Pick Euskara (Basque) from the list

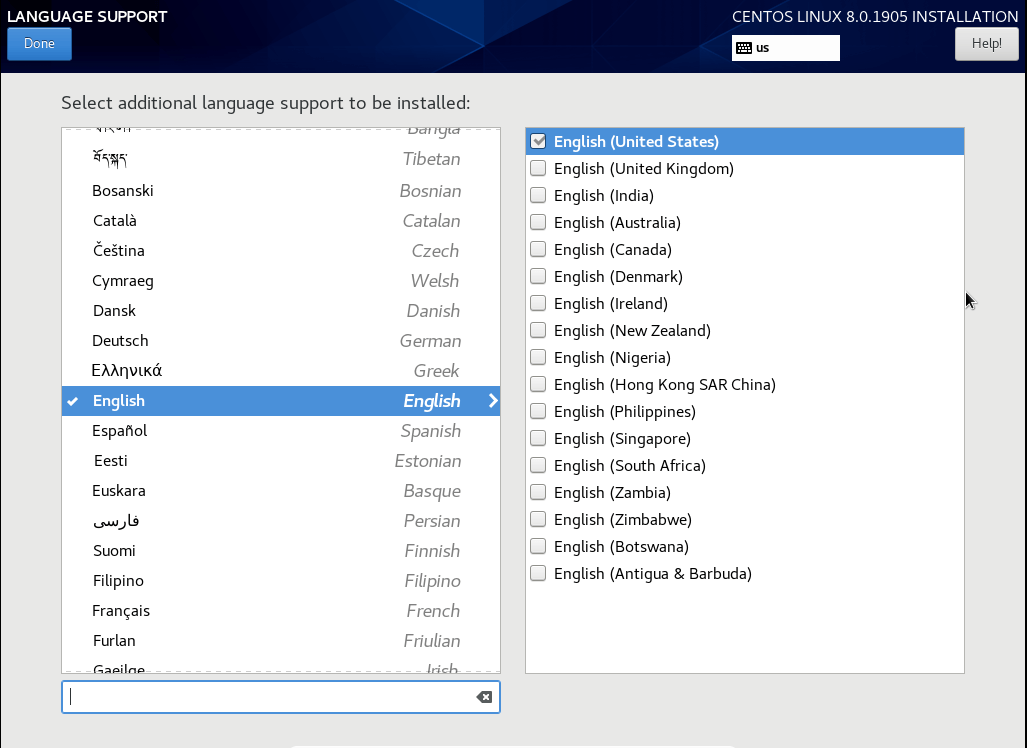[280, 491]
